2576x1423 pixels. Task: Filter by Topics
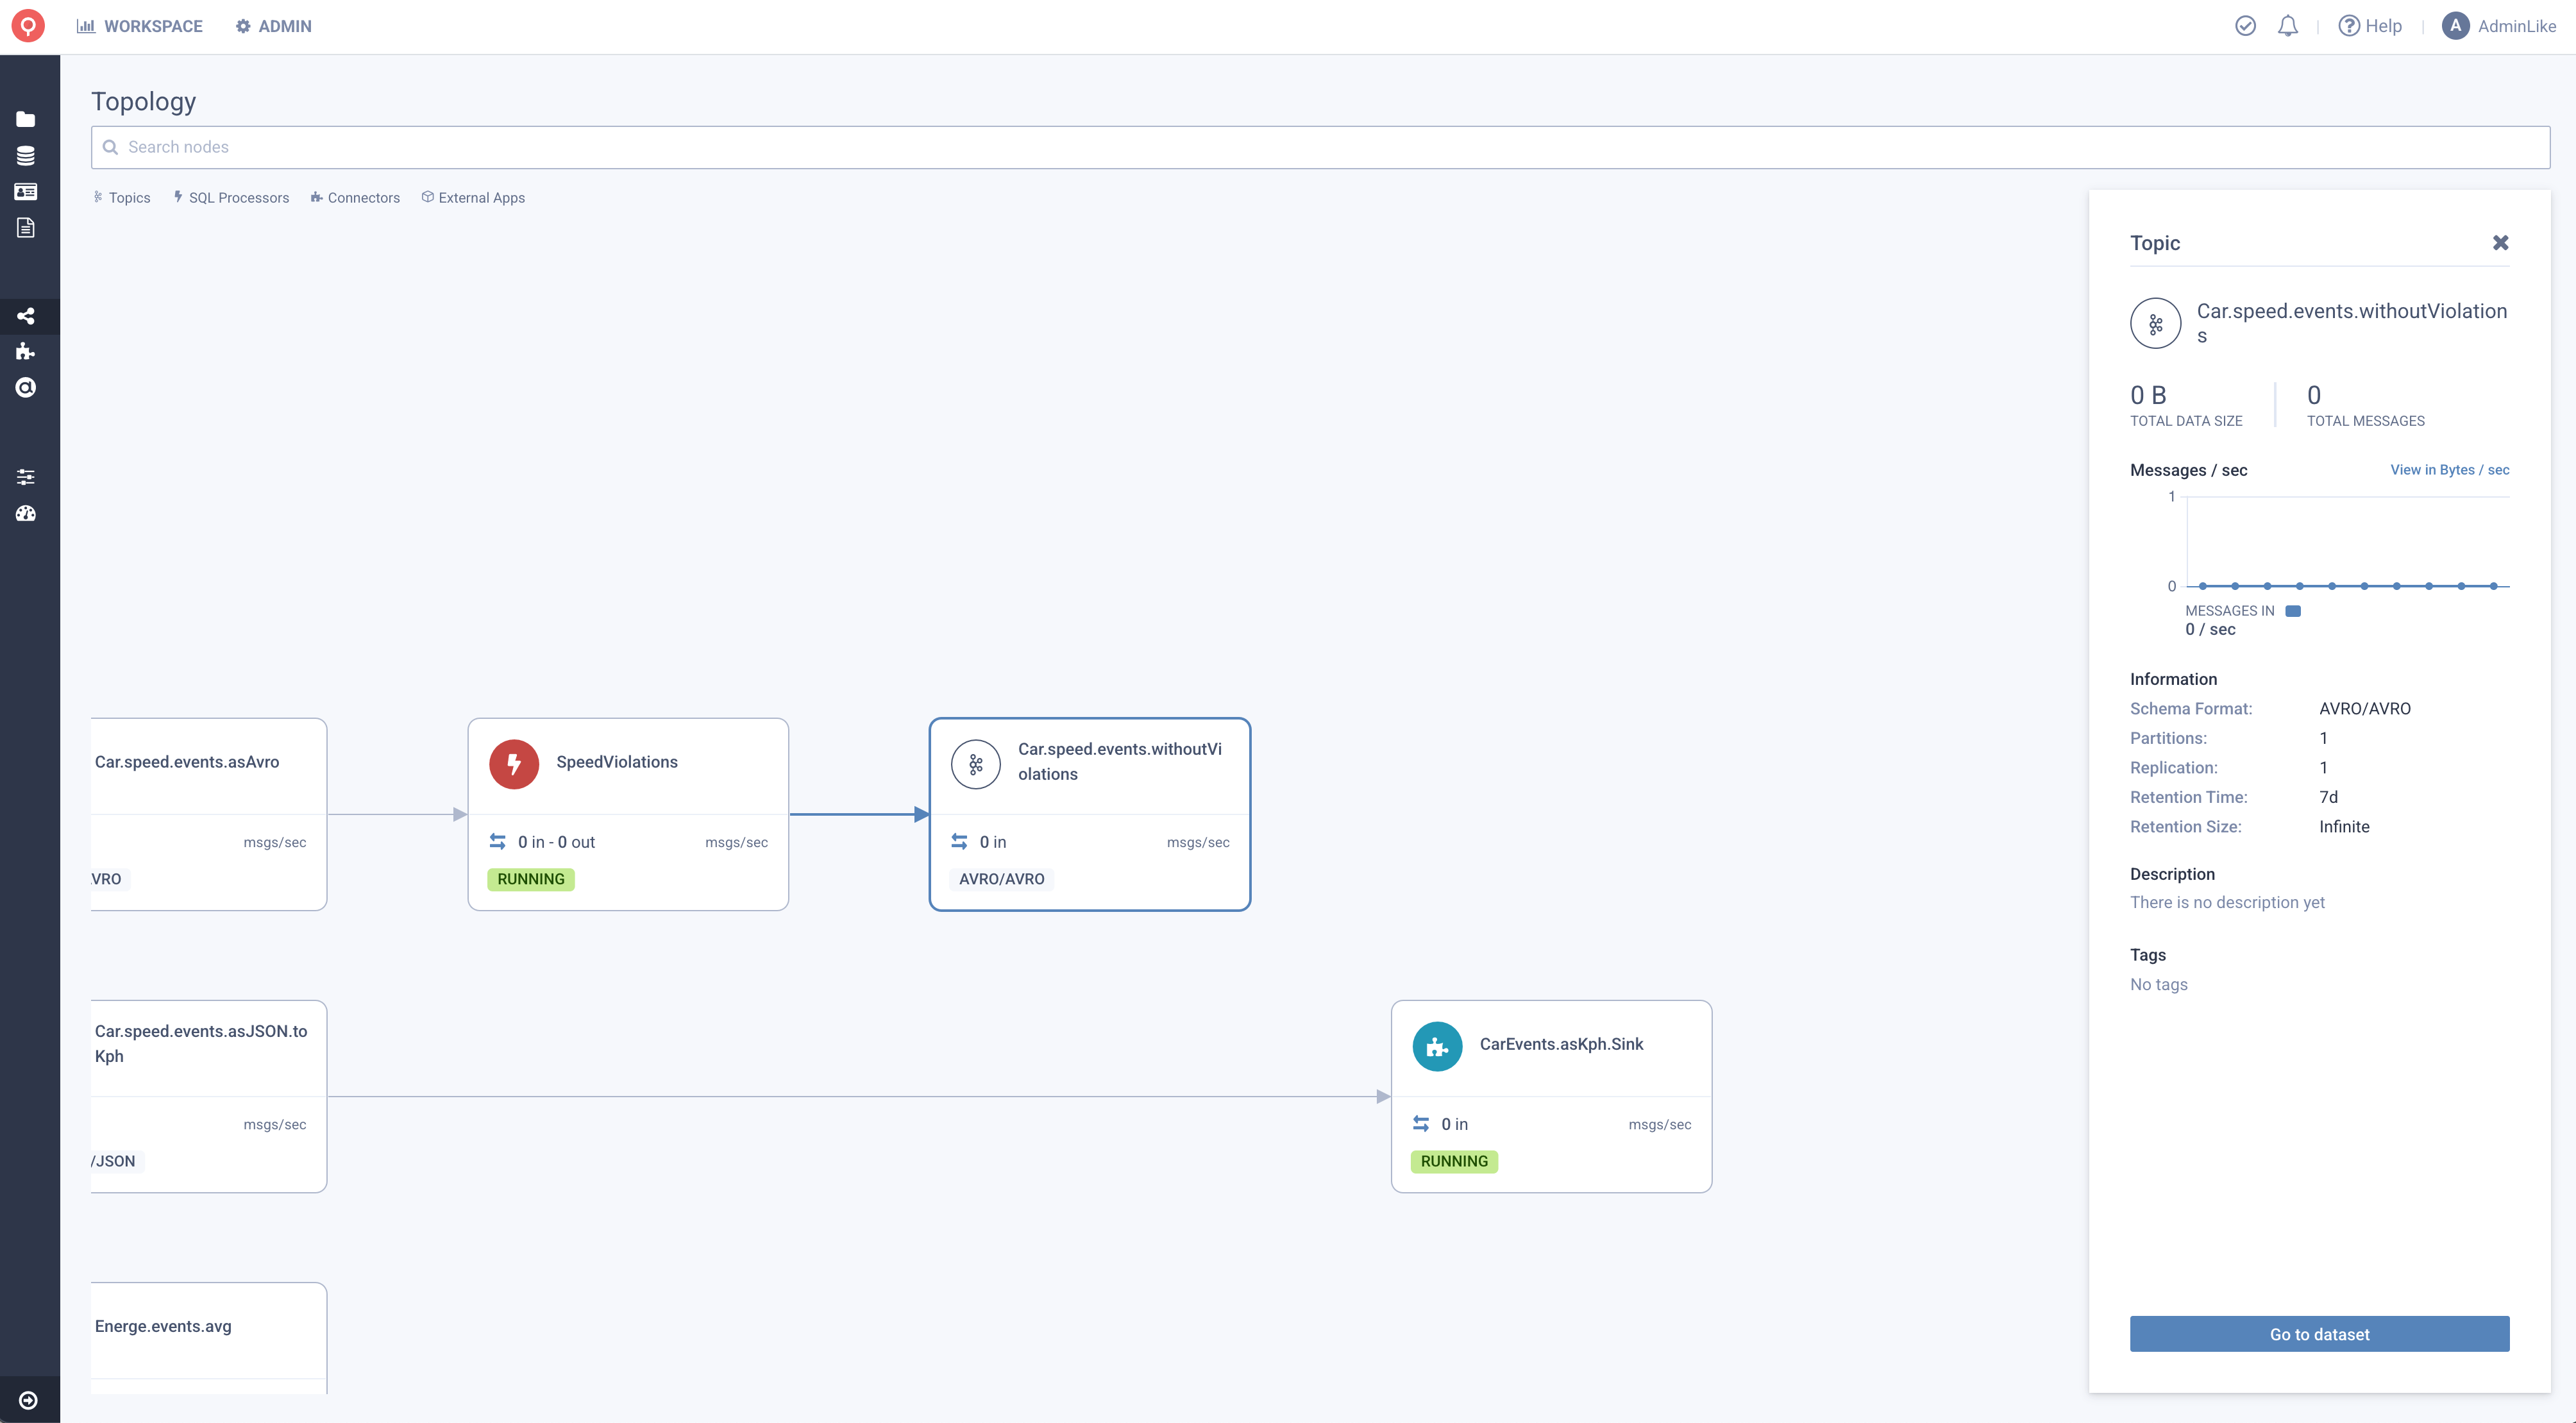click(122, 198)
